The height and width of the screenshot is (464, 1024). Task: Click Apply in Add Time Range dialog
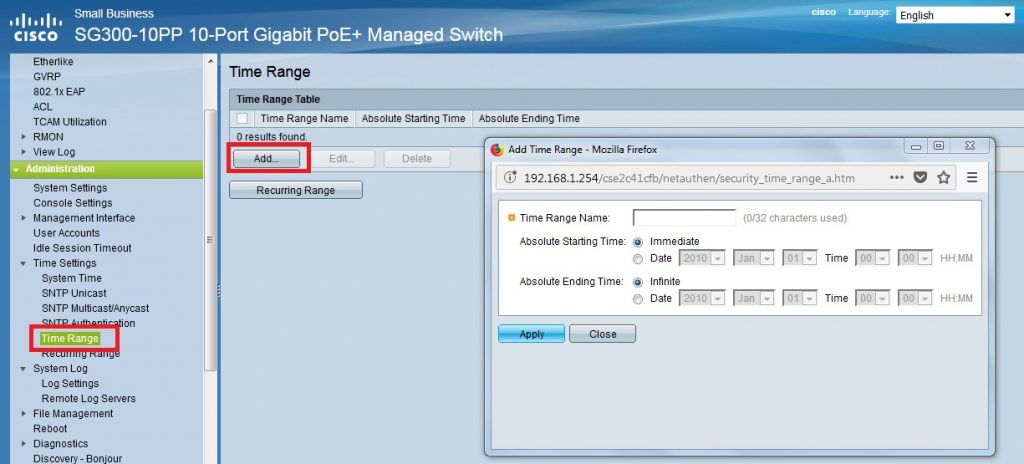tap(532, 334)
